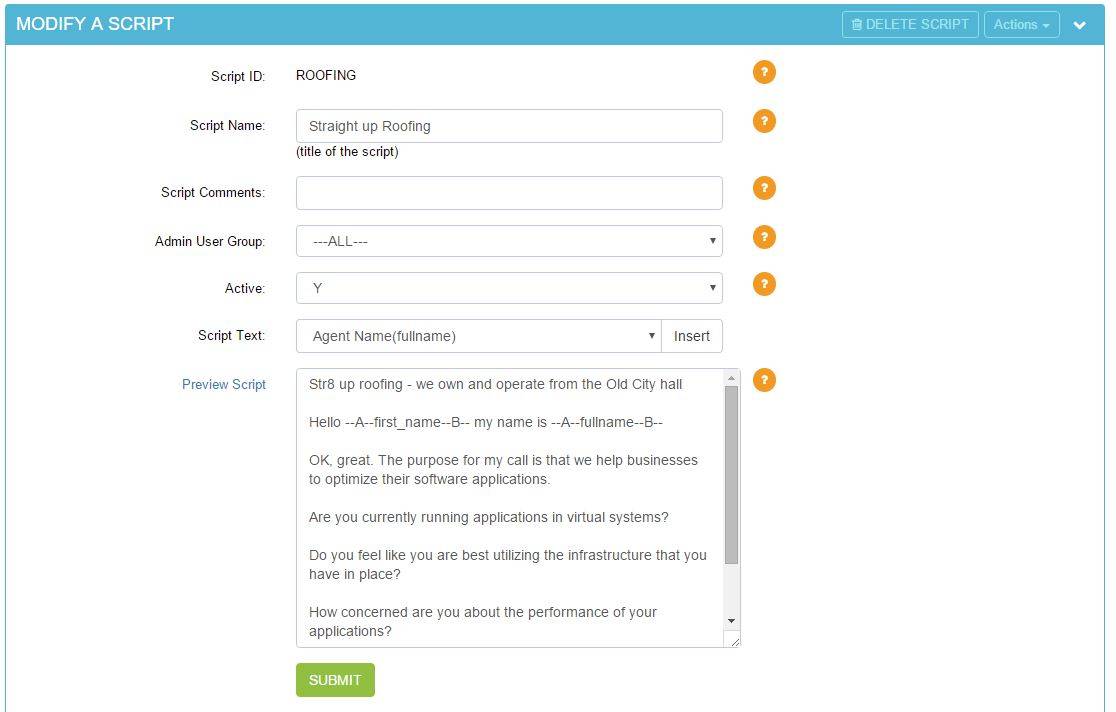Click the Insert button
The image size is (1116, 712).
point(692,336)
